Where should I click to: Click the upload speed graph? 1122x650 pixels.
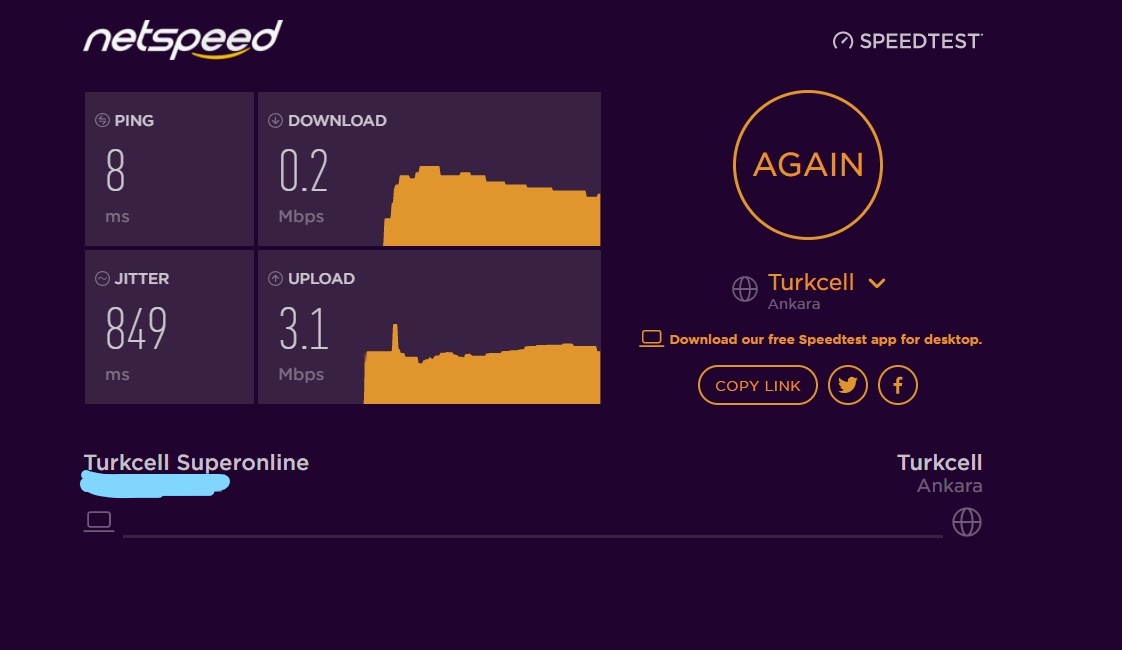(x=482, y=372)
